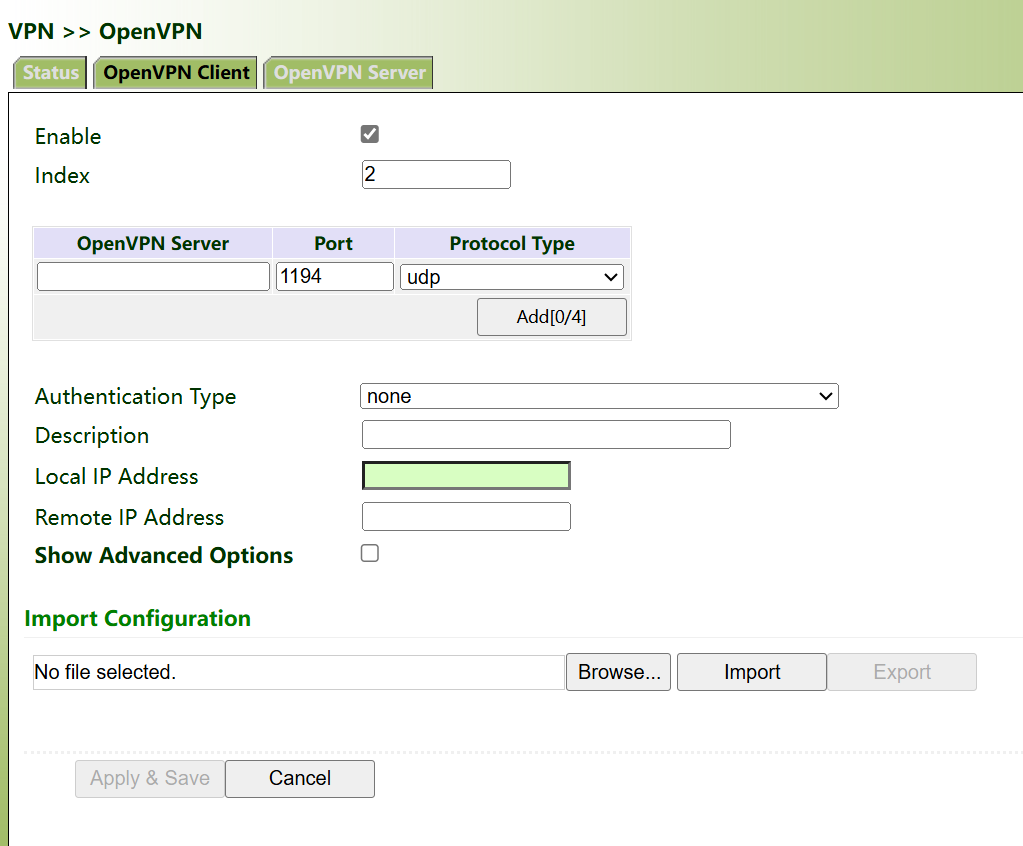
Task: Open the Protocol Type udp dropdown
Action: click(x=511, y=277)
